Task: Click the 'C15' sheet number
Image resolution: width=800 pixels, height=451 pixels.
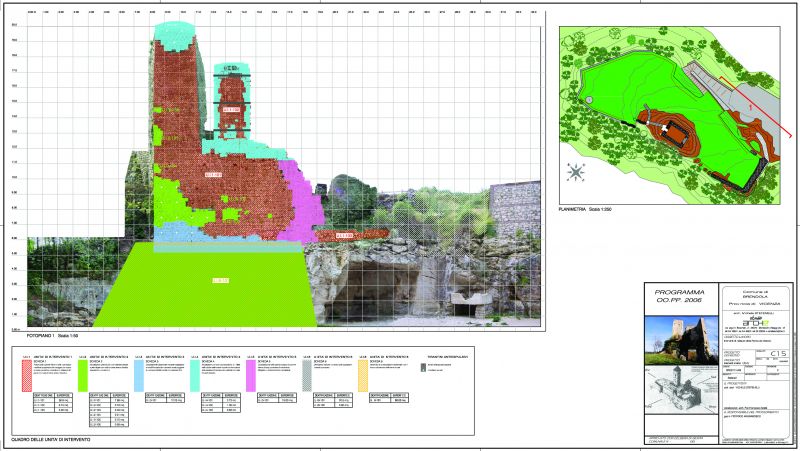Action: [x=778, y=353]
